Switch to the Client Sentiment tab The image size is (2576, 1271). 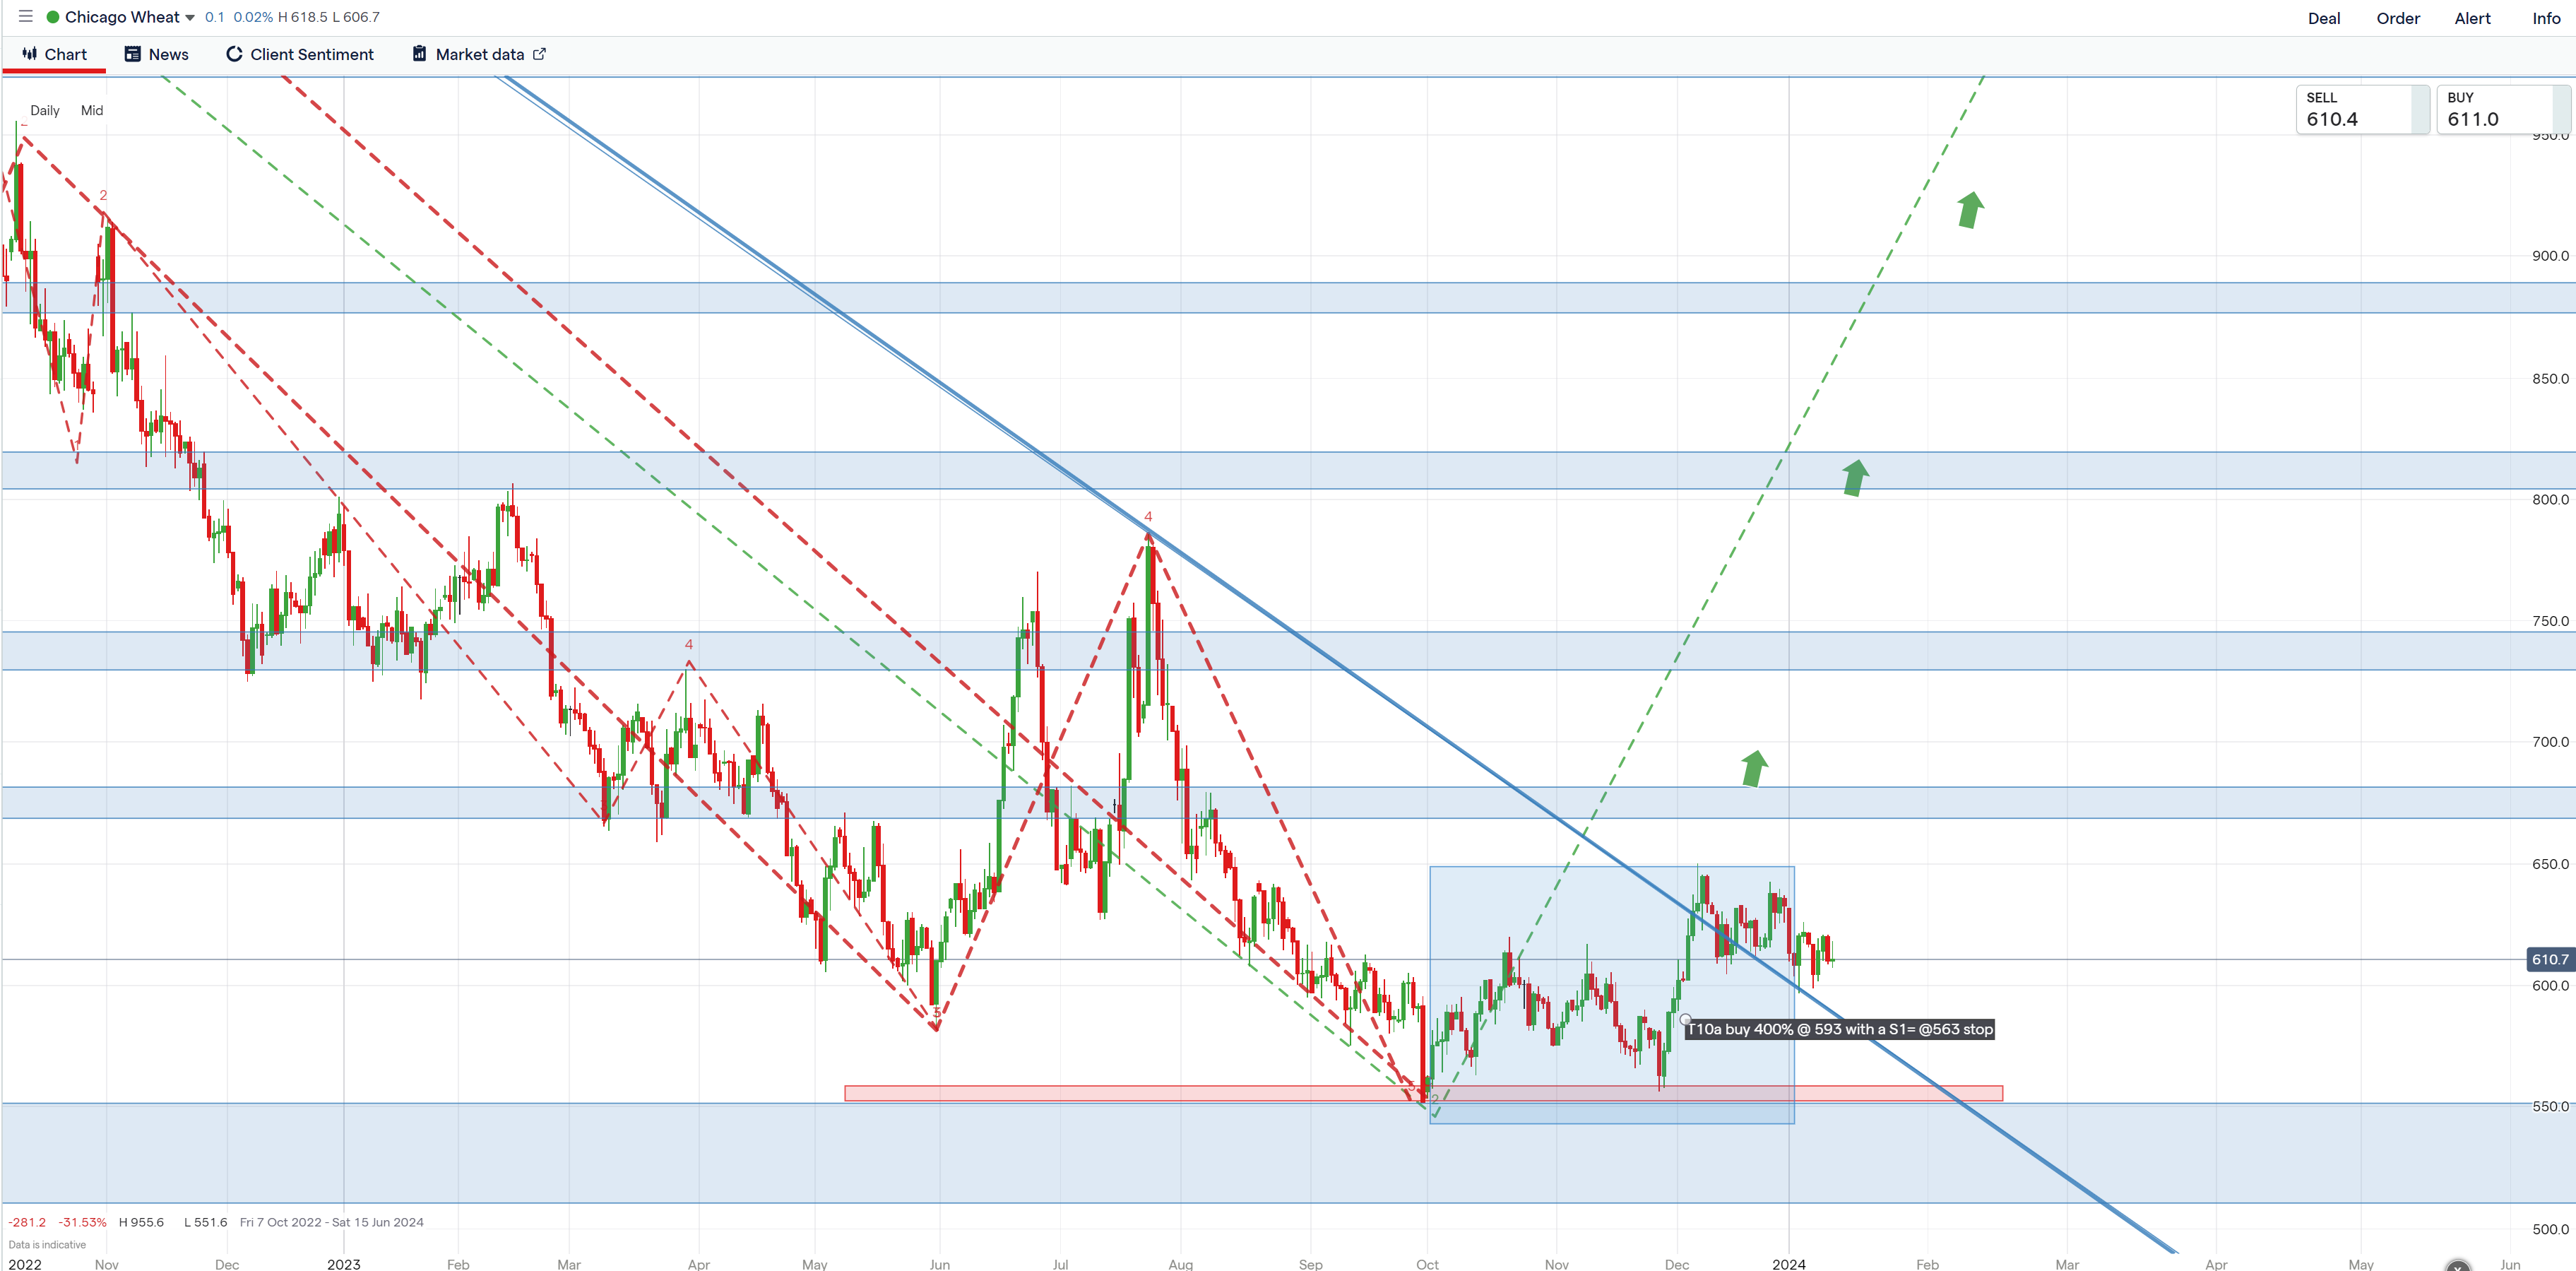311,54
